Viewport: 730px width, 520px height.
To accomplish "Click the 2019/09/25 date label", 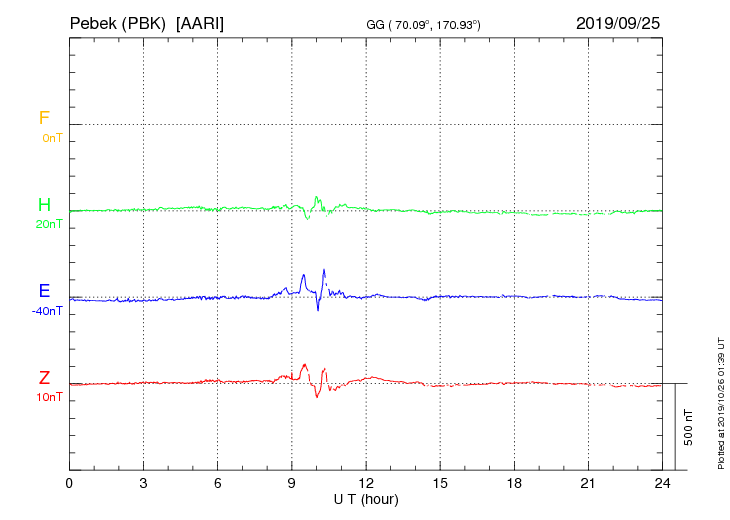I will click(x=618, y=23).
